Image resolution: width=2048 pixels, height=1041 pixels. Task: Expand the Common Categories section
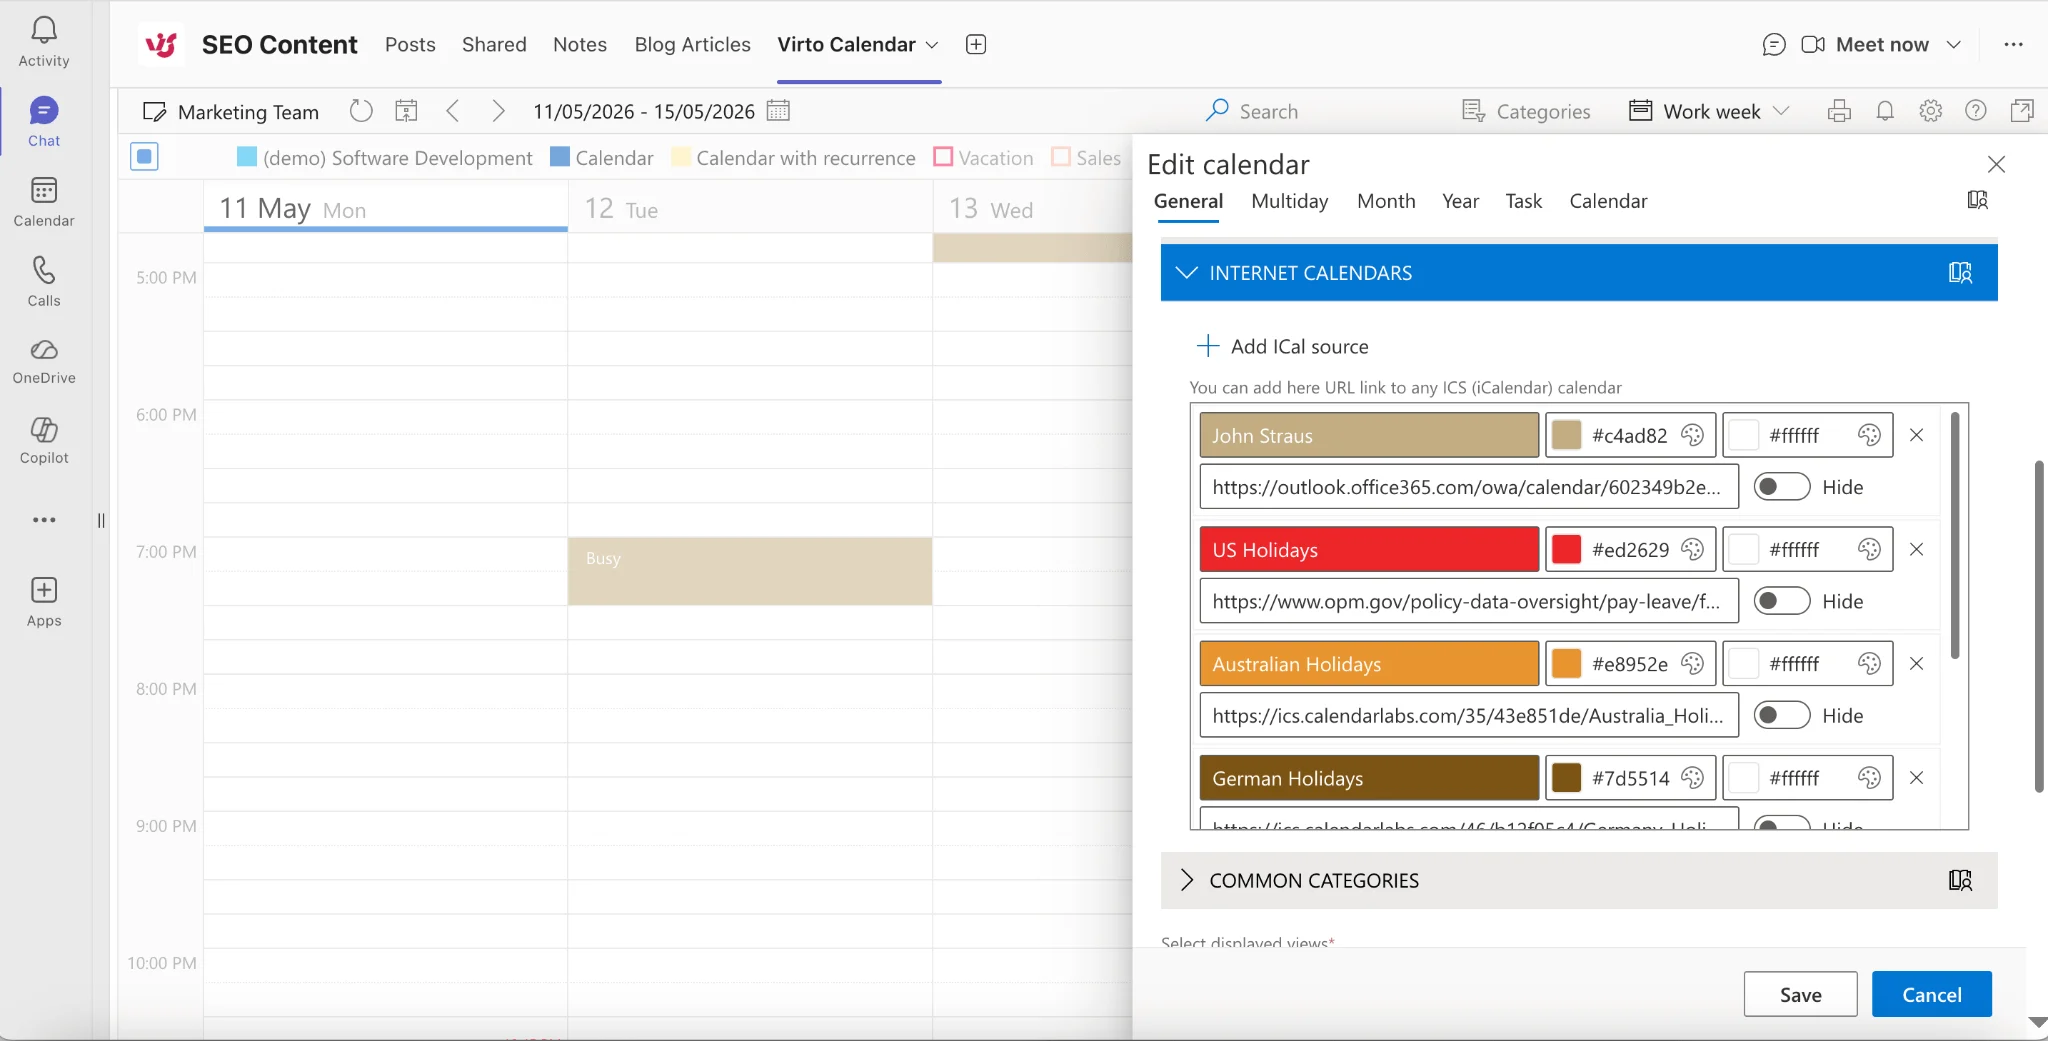[1187, 880]
